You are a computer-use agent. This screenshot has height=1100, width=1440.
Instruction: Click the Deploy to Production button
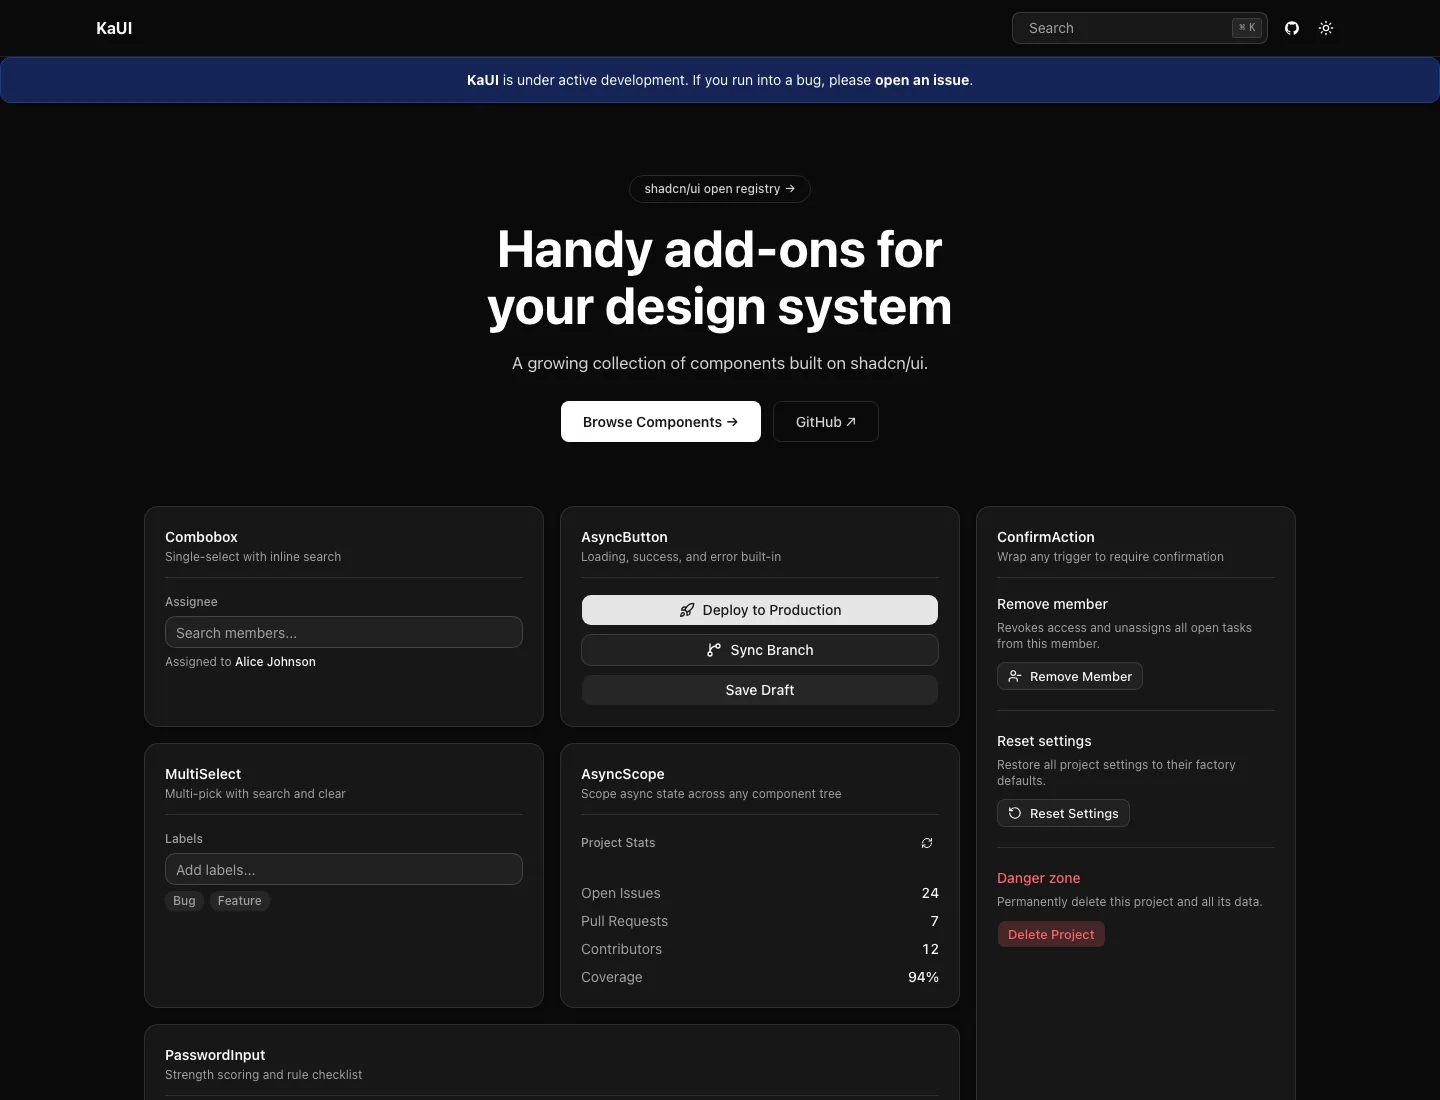click(760, 610)
